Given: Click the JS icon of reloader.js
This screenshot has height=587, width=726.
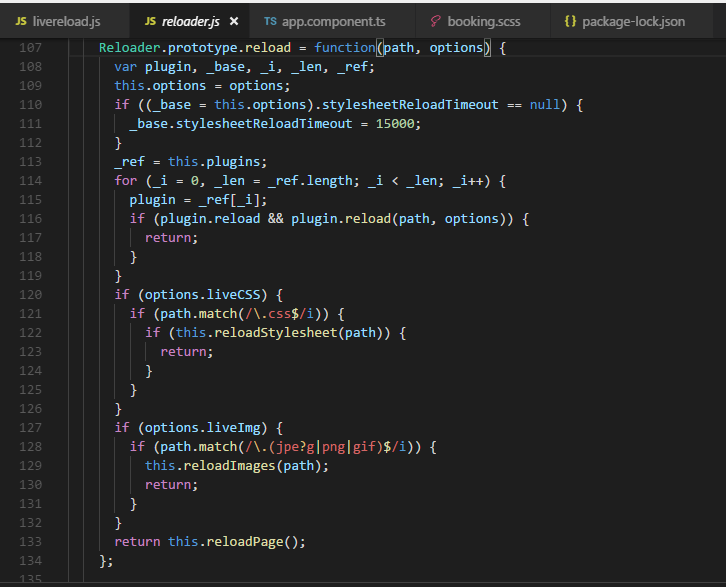Looking at the screenshot, I should point(150,21).
